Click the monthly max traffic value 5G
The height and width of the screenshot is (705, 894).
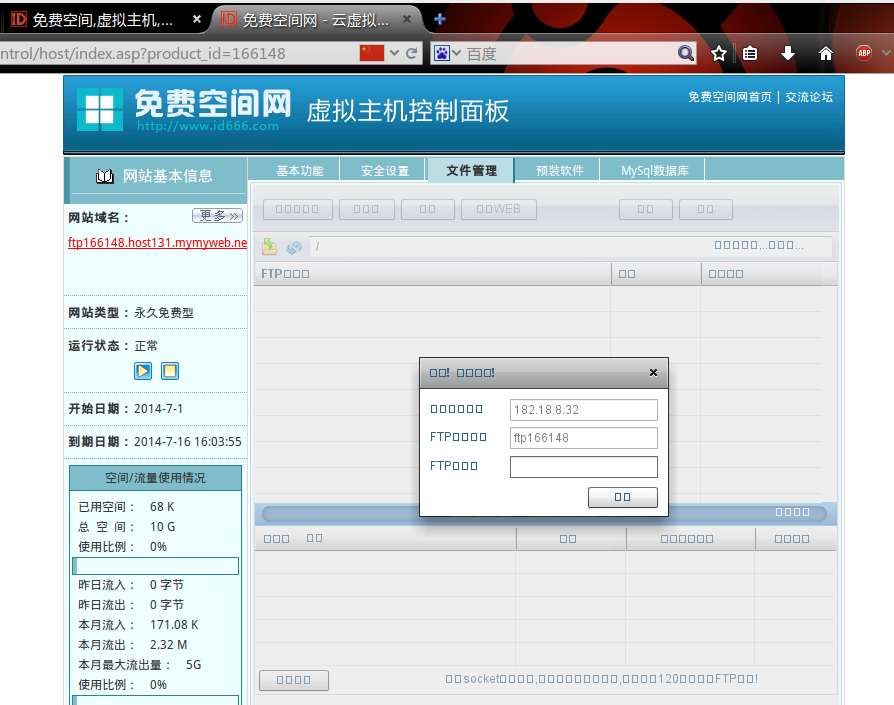coord(193,665)
